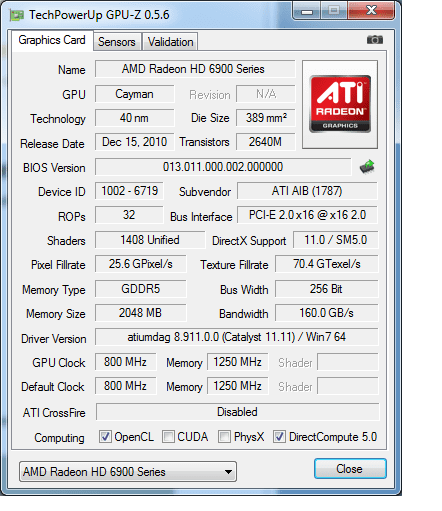Click the GPU Clock value 800 MHz
Image resolution: width=442 pixels, height=511 pixels.
click(x=126, y=362)
